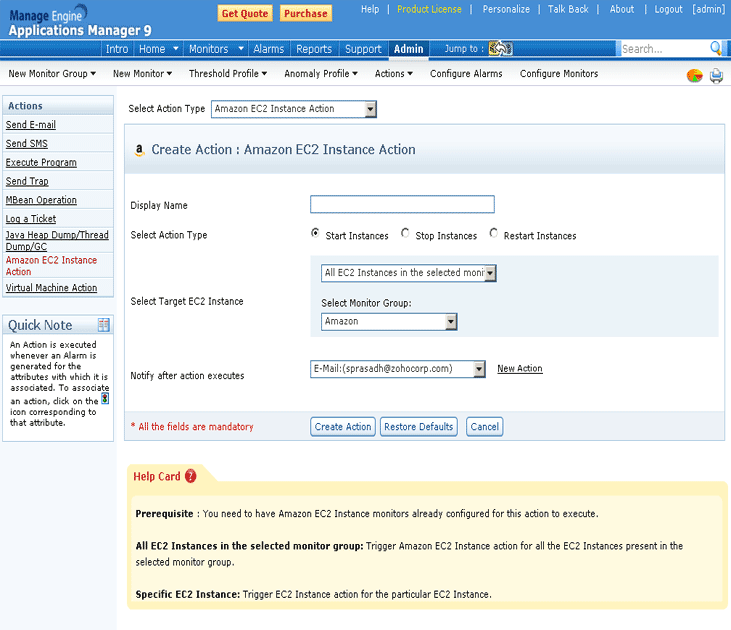Switch to the Monitors tab

point(208,49)
